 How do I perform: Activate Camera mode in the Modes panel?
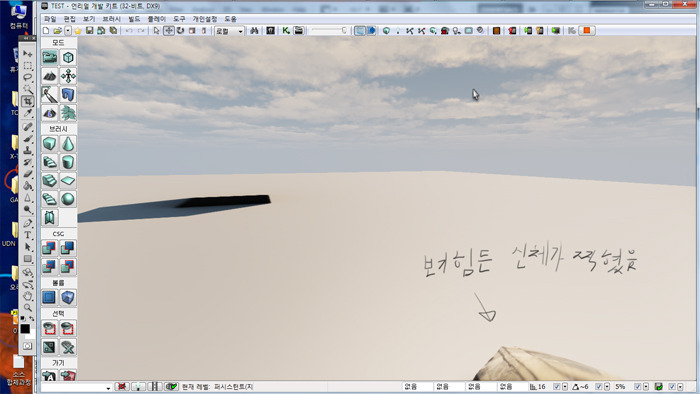point(50,57)
